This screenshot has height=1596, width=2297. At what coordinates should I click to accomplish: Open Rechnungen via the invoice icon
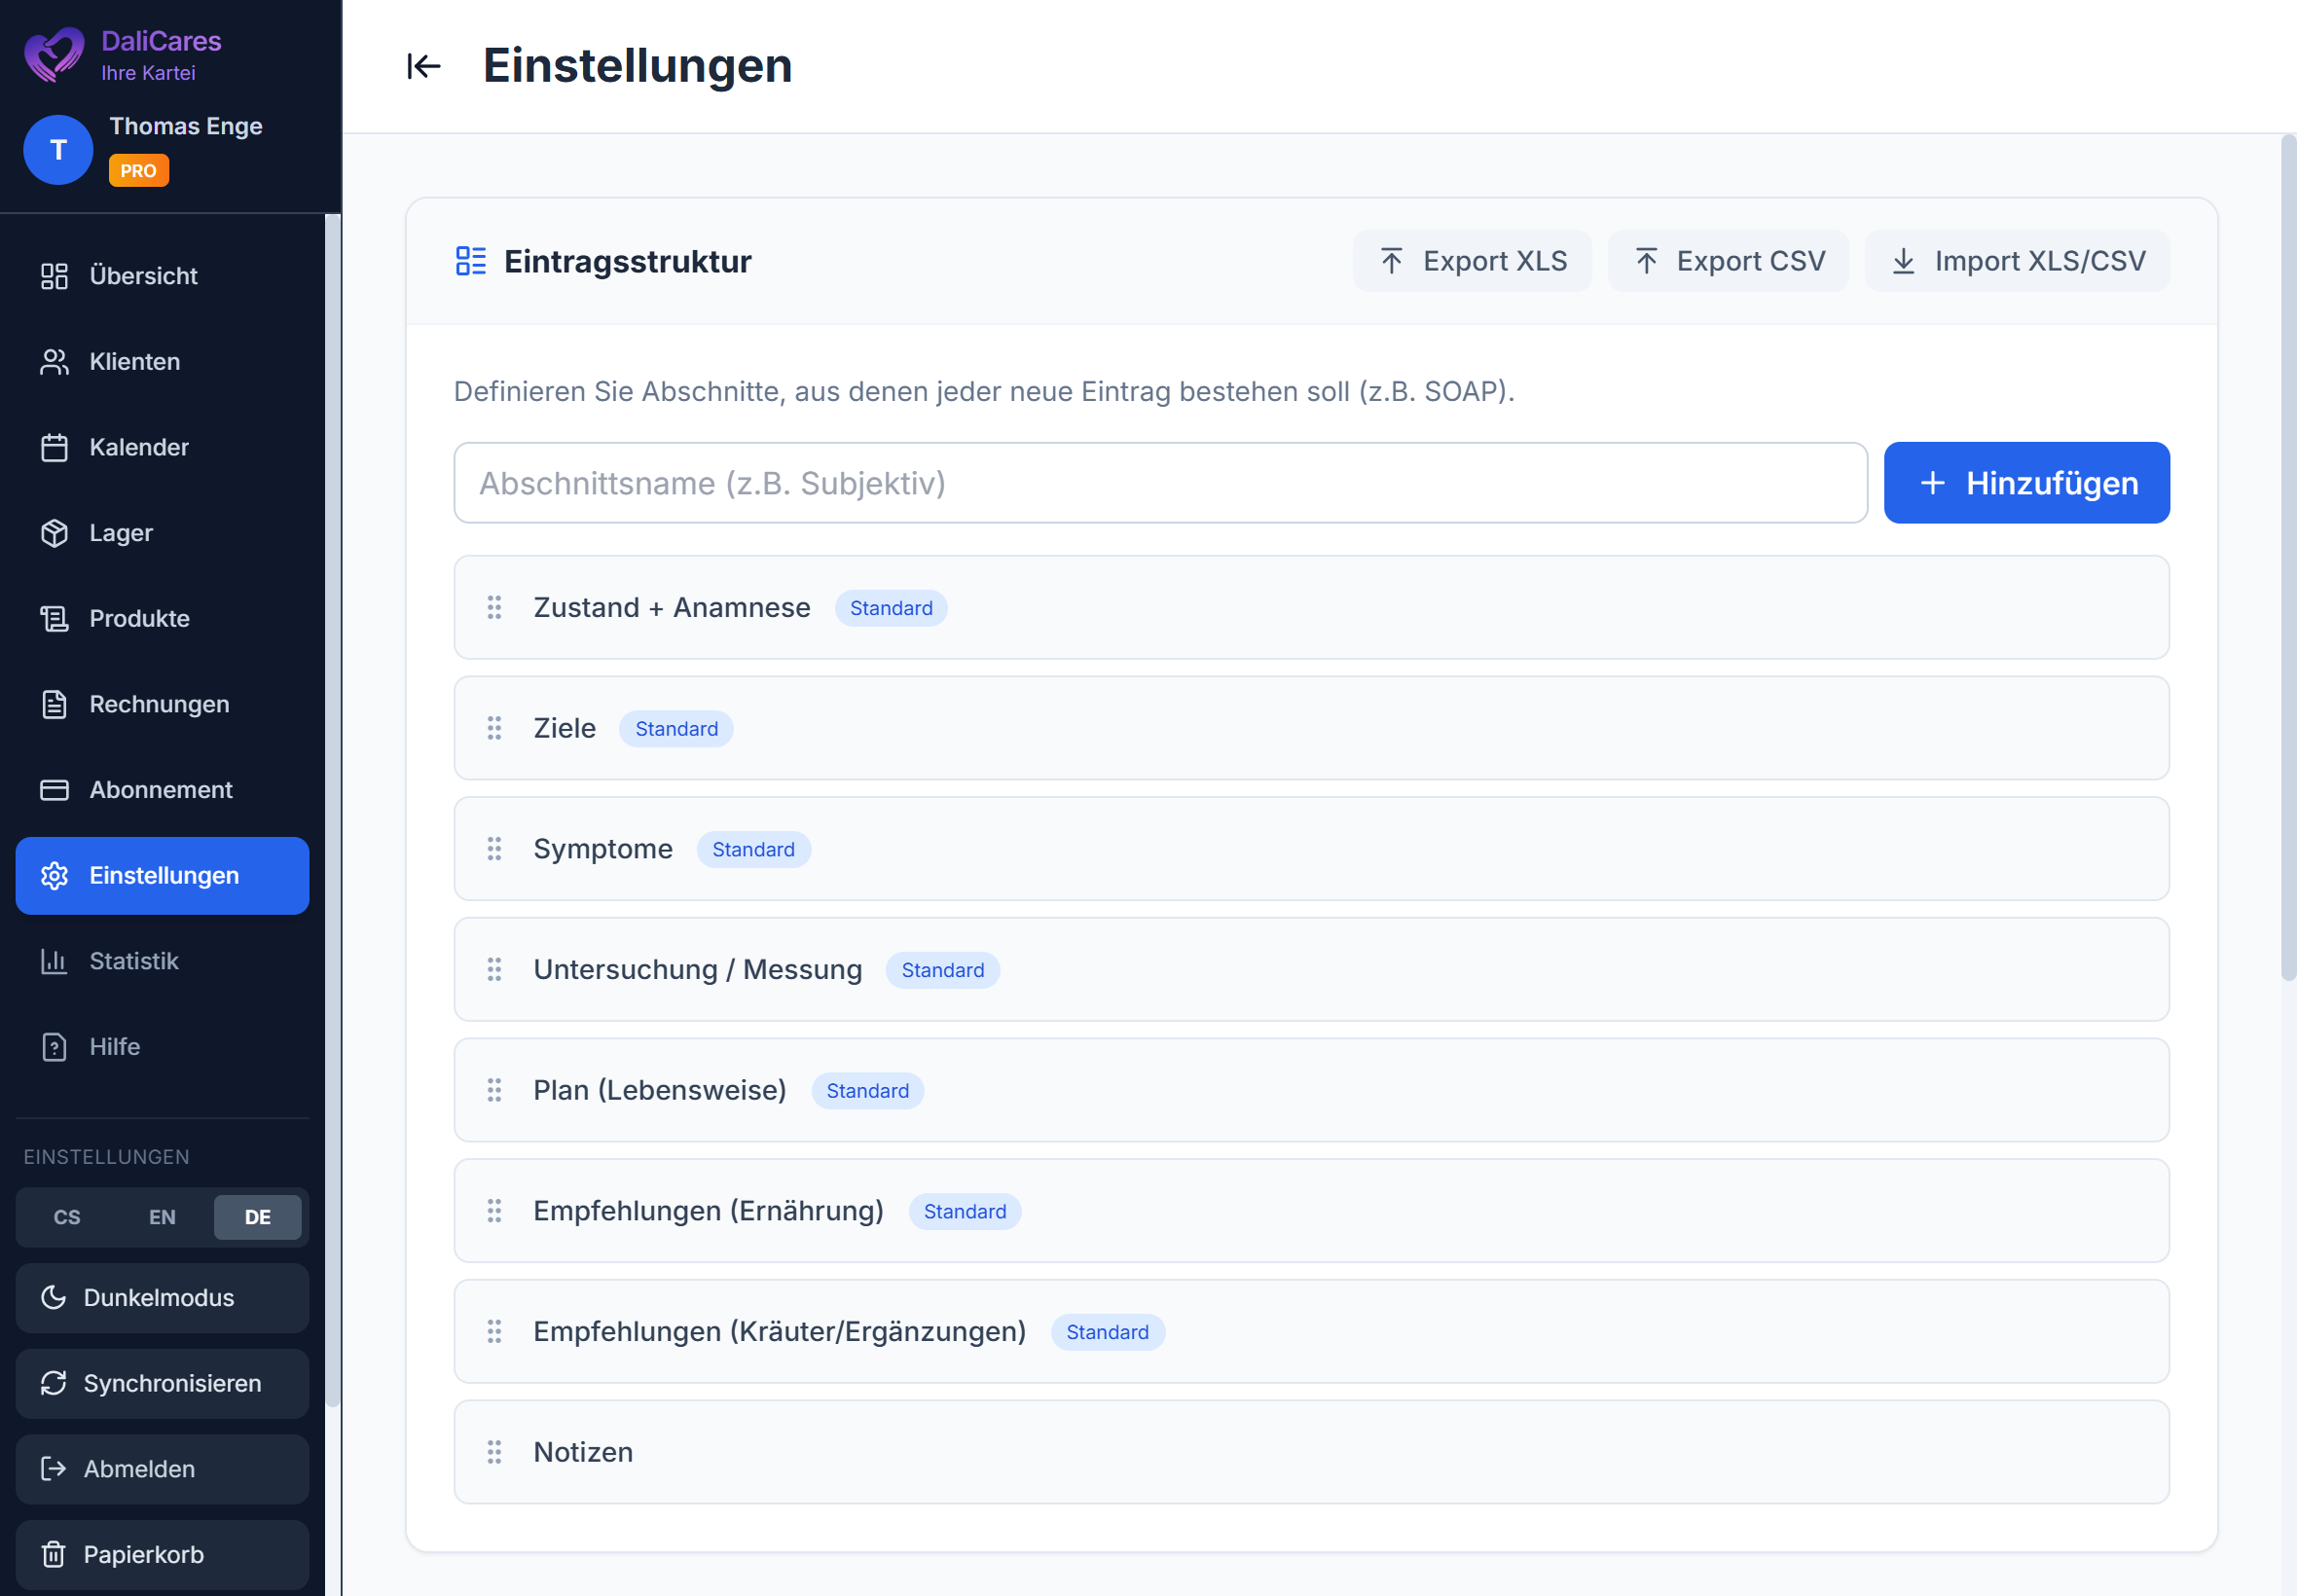(54, 704)
